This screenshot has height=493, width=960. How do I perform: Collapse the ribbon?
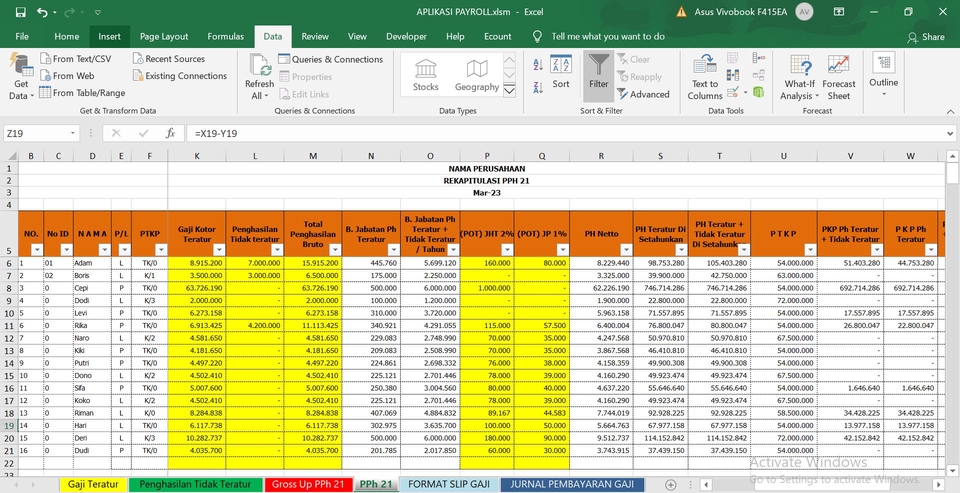click(x=950, y=111)
